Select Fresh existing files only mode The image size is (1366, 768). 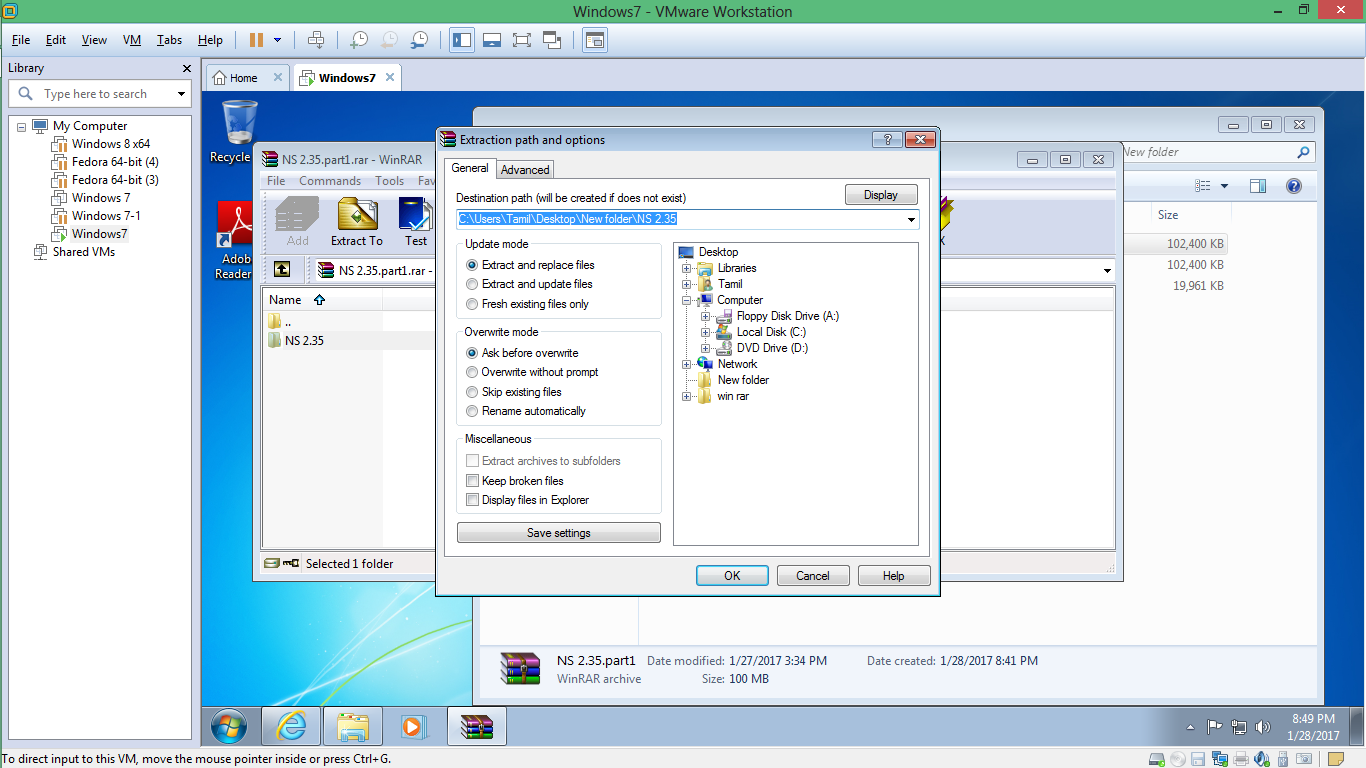point(471,303)
